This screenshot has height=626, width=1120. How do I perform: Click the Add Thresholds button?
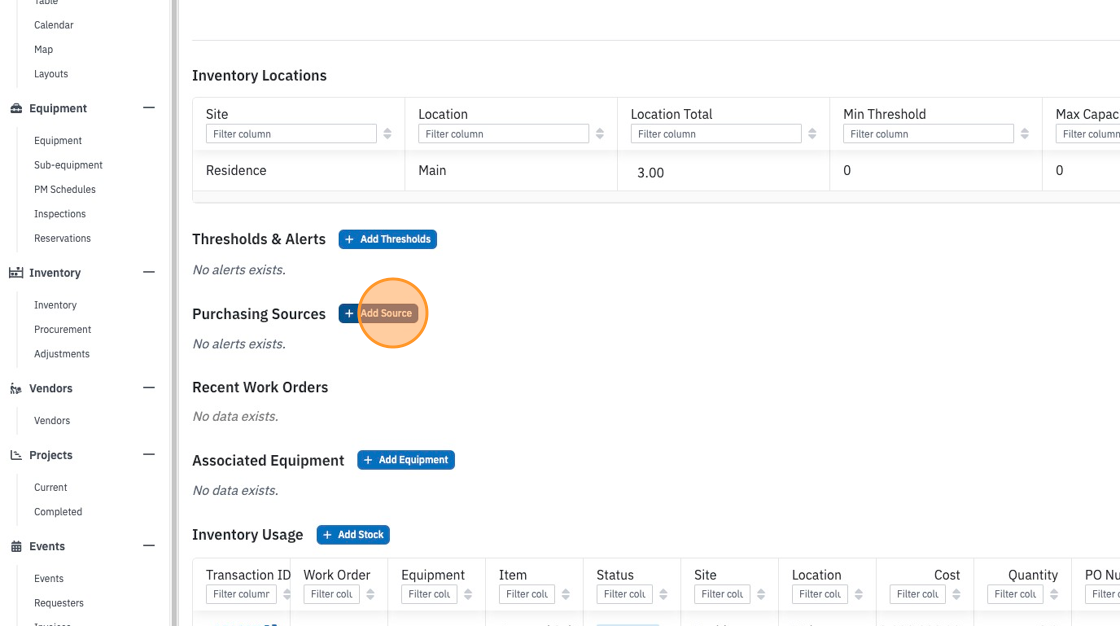click(x=387, y=239)
